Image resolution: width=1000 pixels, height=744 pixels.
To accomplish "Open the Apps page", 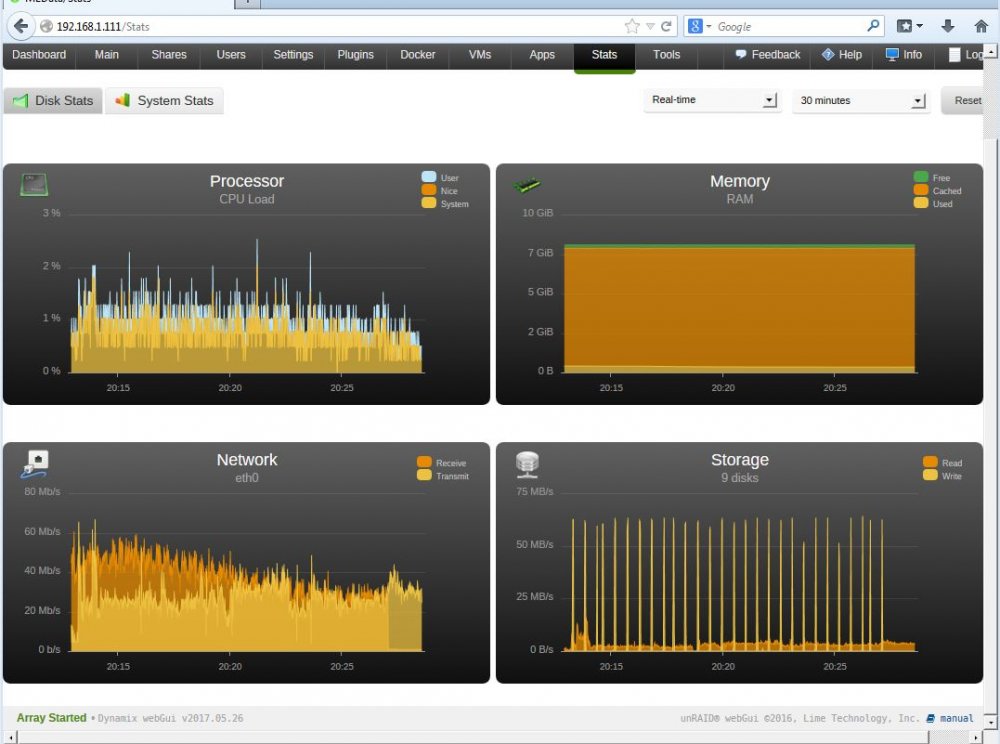I will pos(542,55).
